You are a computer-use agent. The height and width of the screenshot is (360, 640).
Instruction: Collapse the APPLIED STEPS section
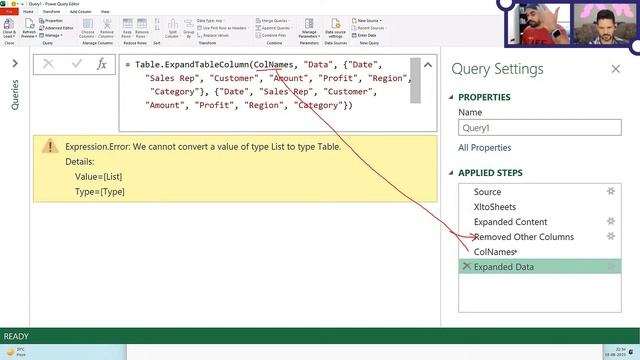pyautogui.click(x=451, y=173)
